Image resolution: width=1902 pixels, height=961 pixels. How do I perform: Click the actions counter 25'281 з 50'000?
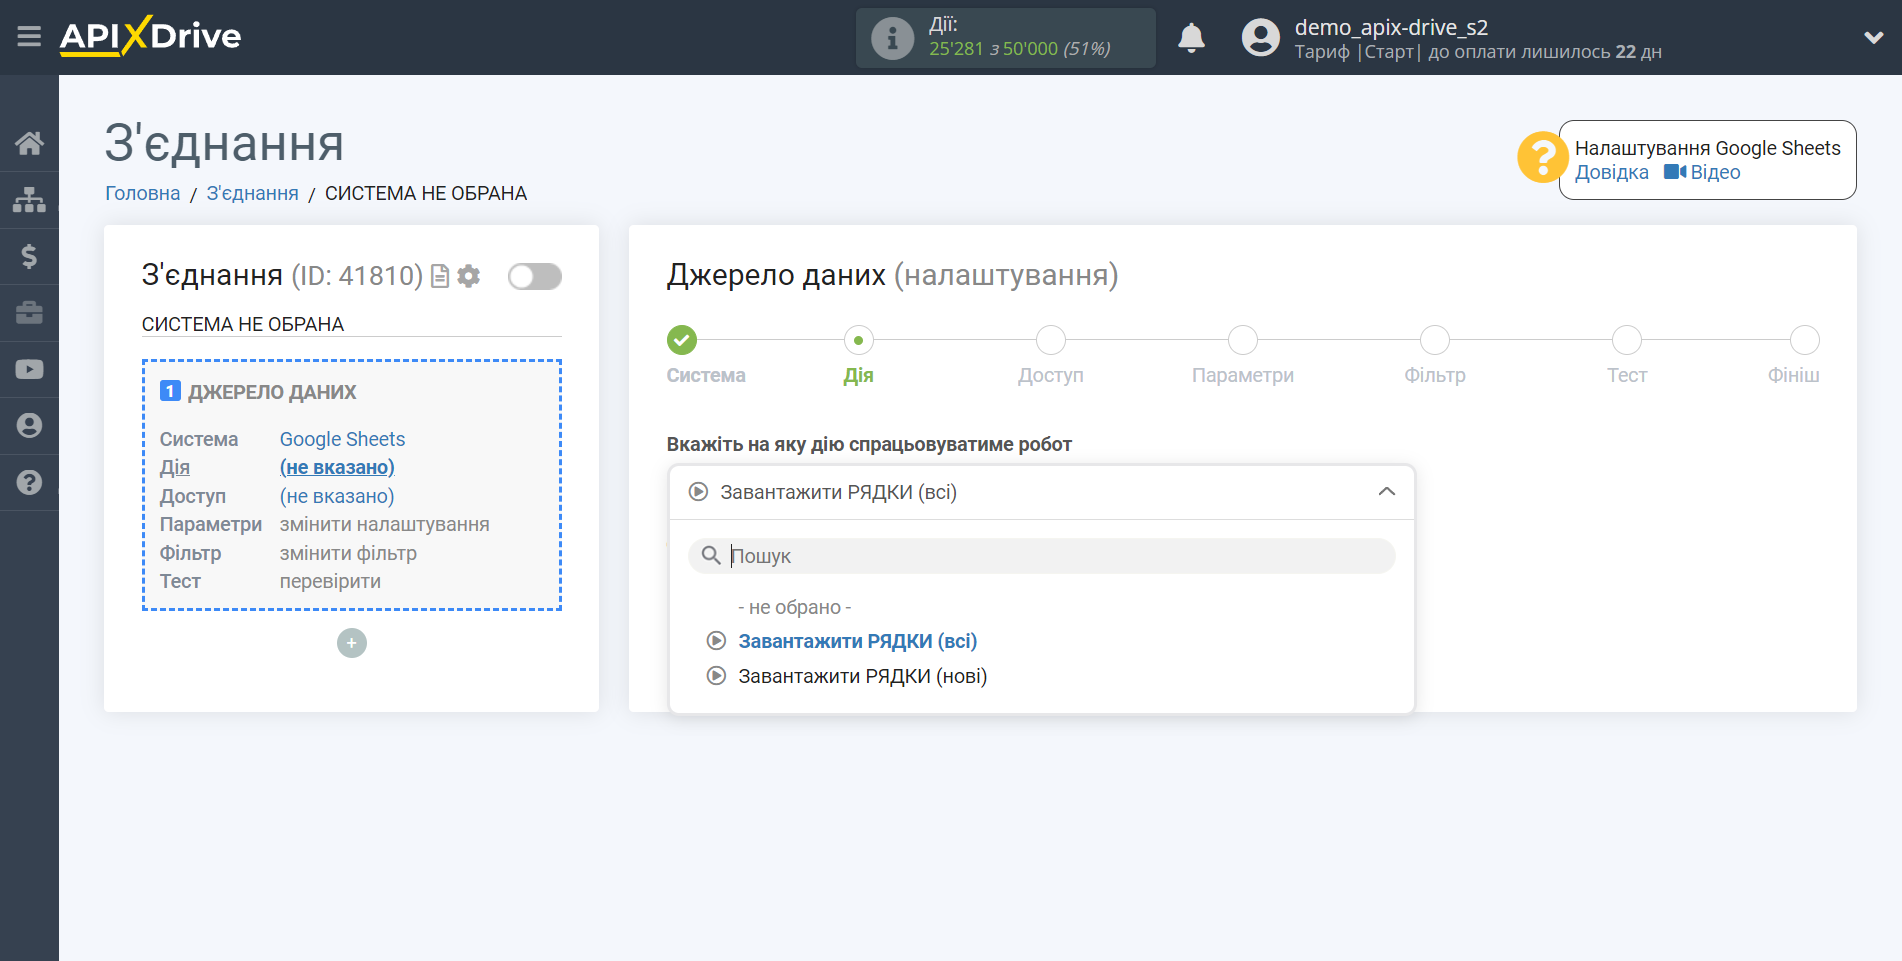(1019, 49)
